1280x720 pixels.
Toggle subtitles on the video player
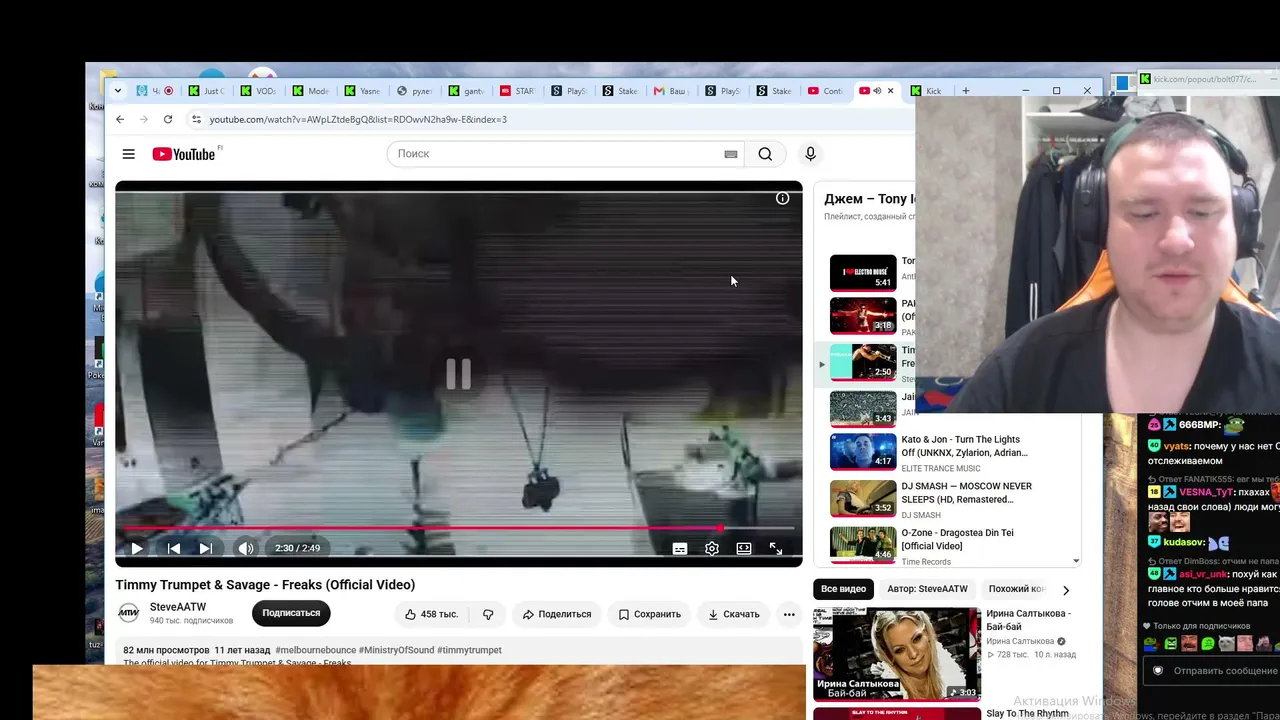(x=680, y=548)
